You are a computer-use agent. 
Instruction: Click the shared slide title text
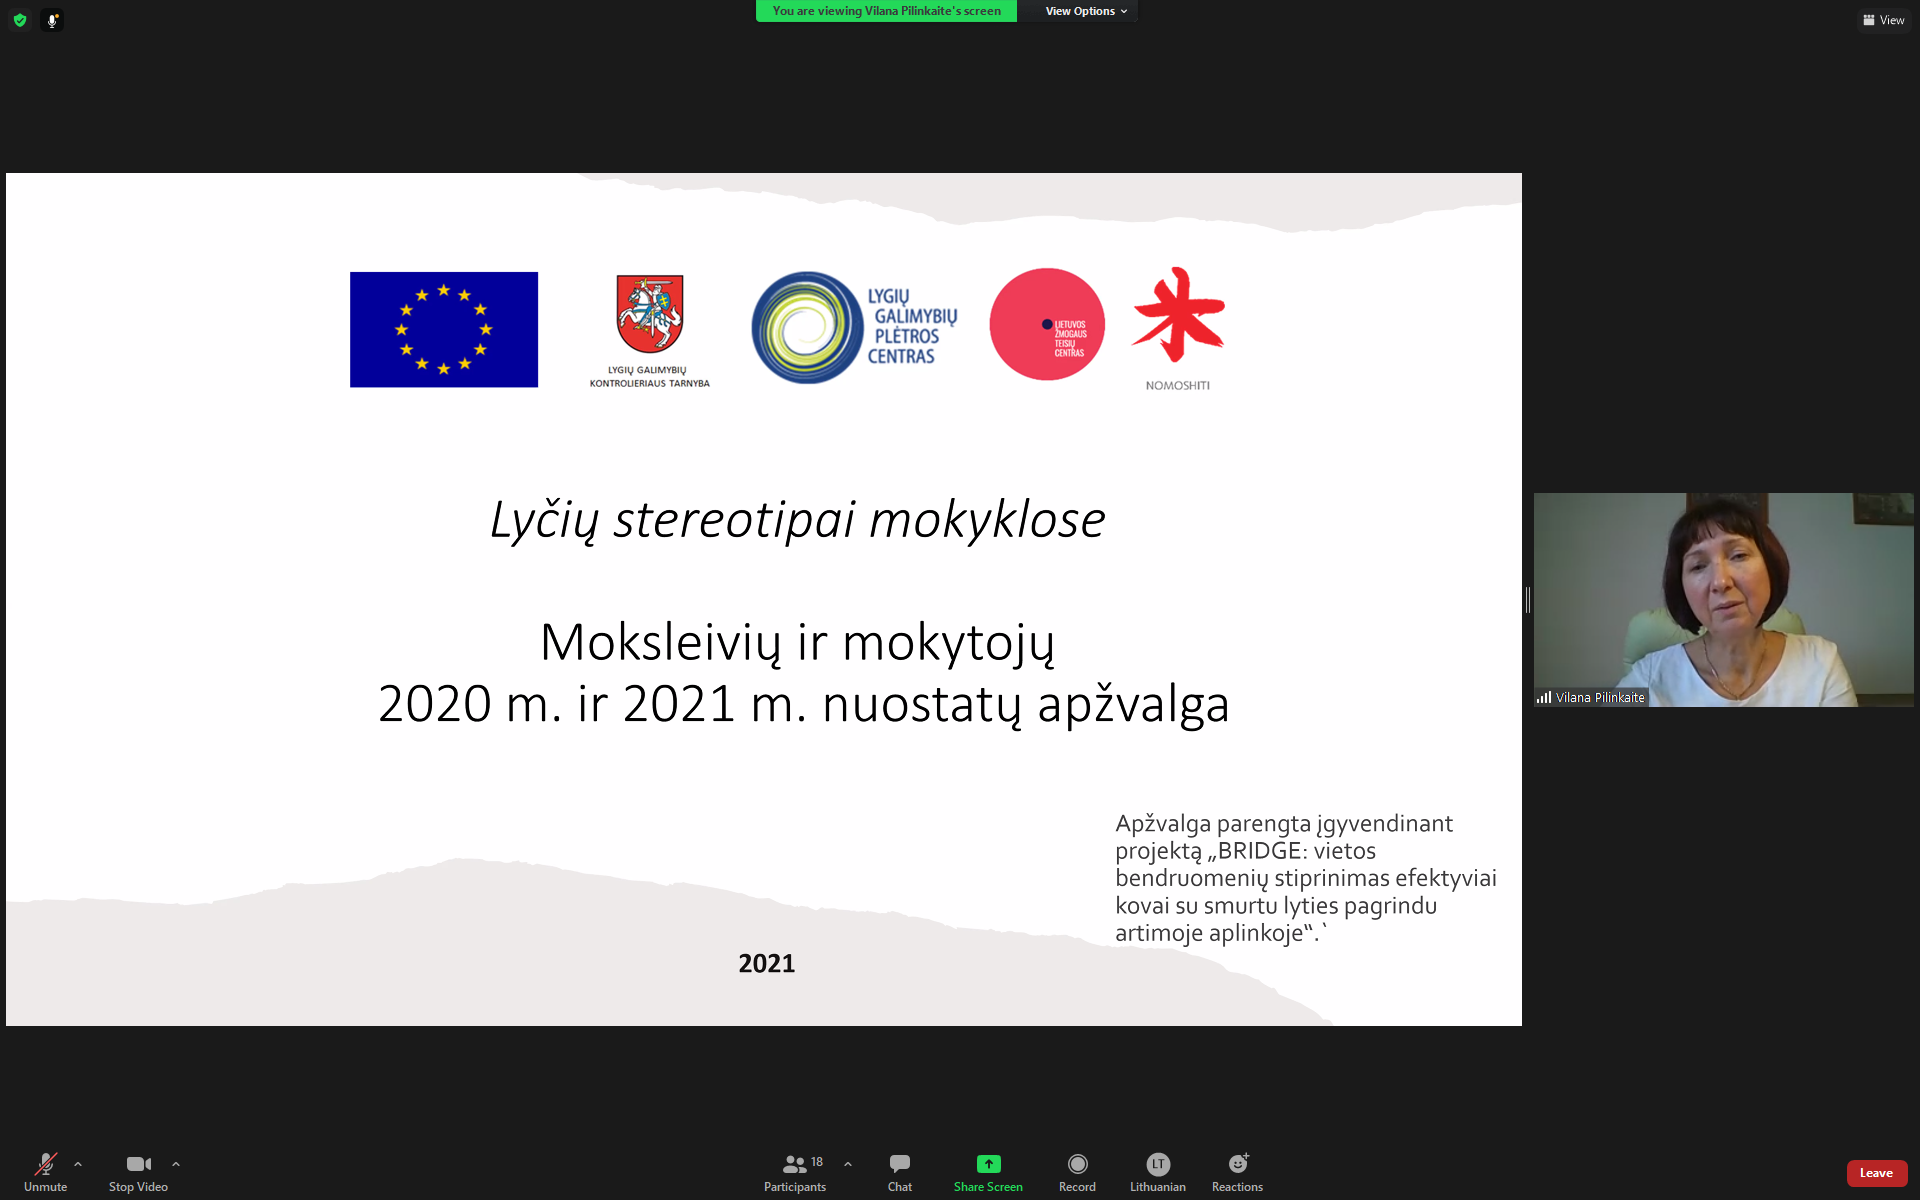point(797,520)
